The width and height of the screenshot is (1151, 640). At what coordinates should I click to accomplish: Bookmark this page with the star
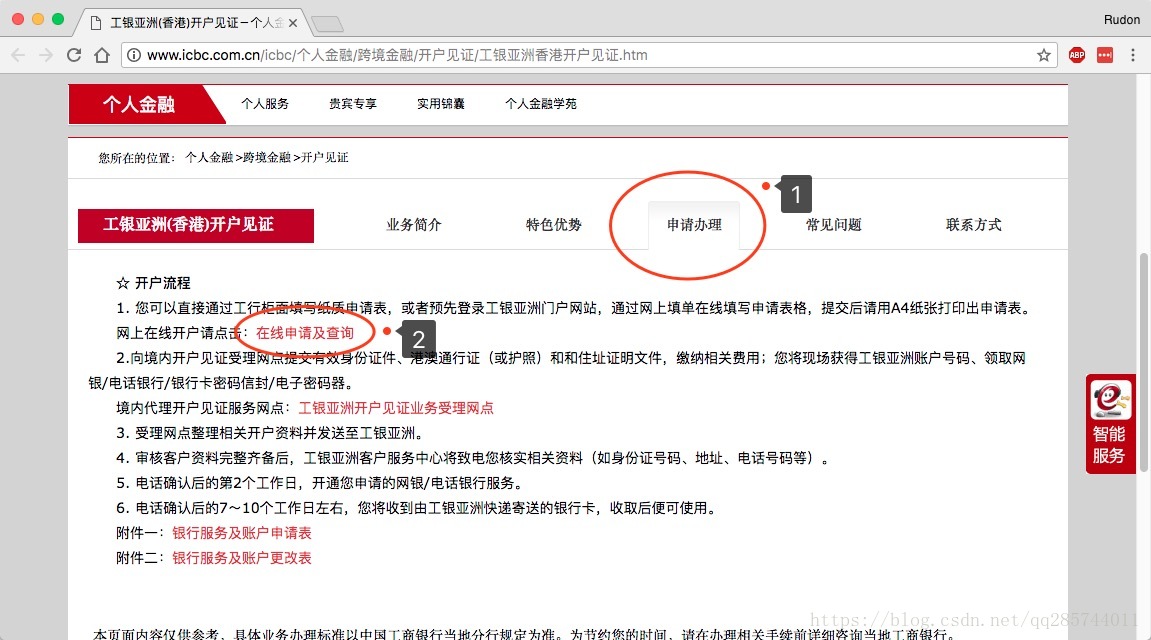click(x=1043, y=55)
